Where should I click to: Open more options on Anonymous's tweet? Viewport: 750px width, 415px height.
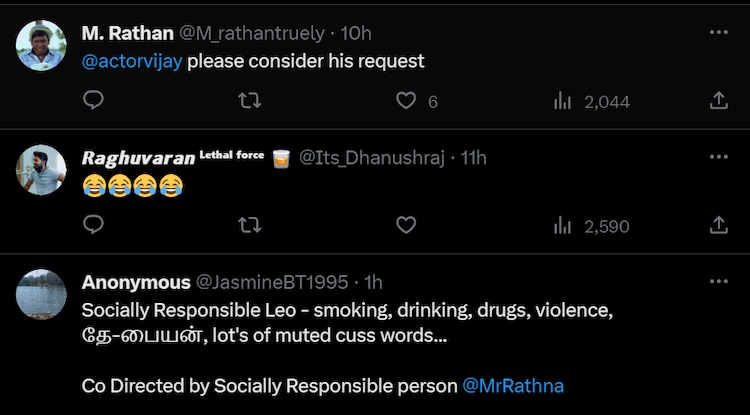718,283
